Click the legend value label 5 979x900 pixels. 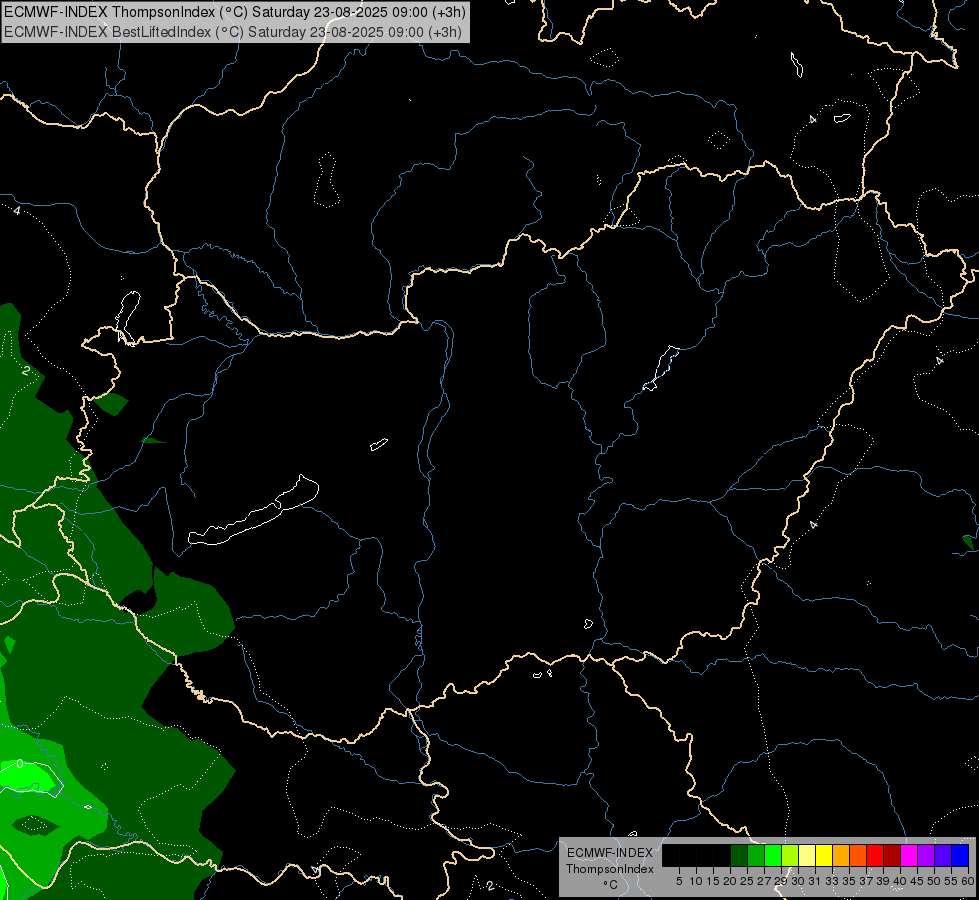tap(679, 881)
